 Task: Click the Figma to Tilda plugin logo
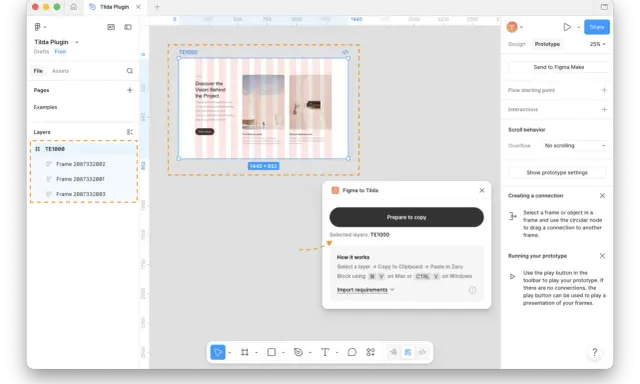[x=335, y=191]
